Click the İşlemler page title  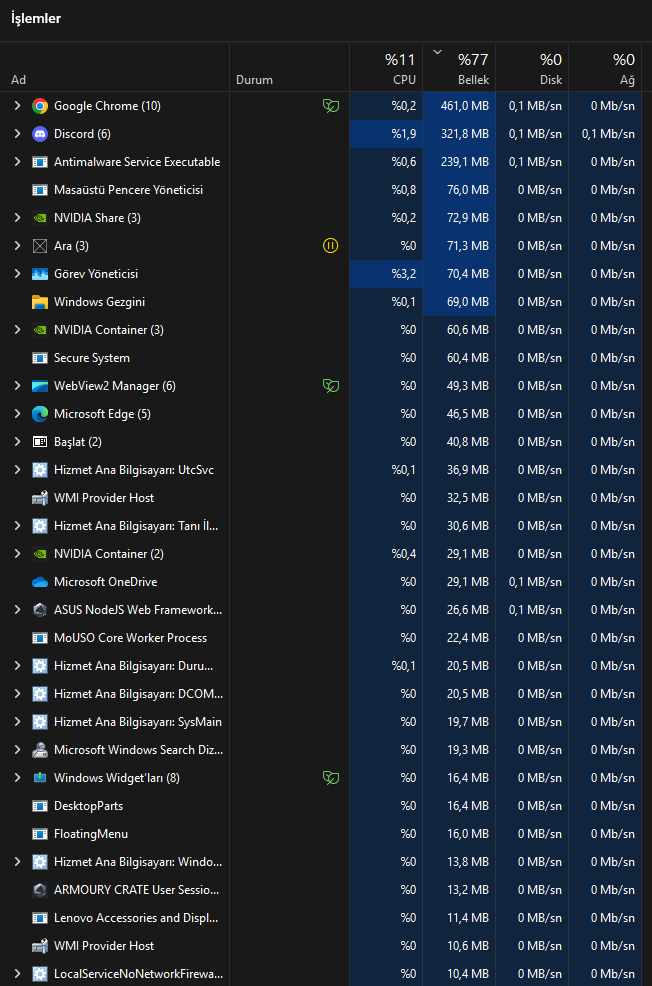[36, 19]
